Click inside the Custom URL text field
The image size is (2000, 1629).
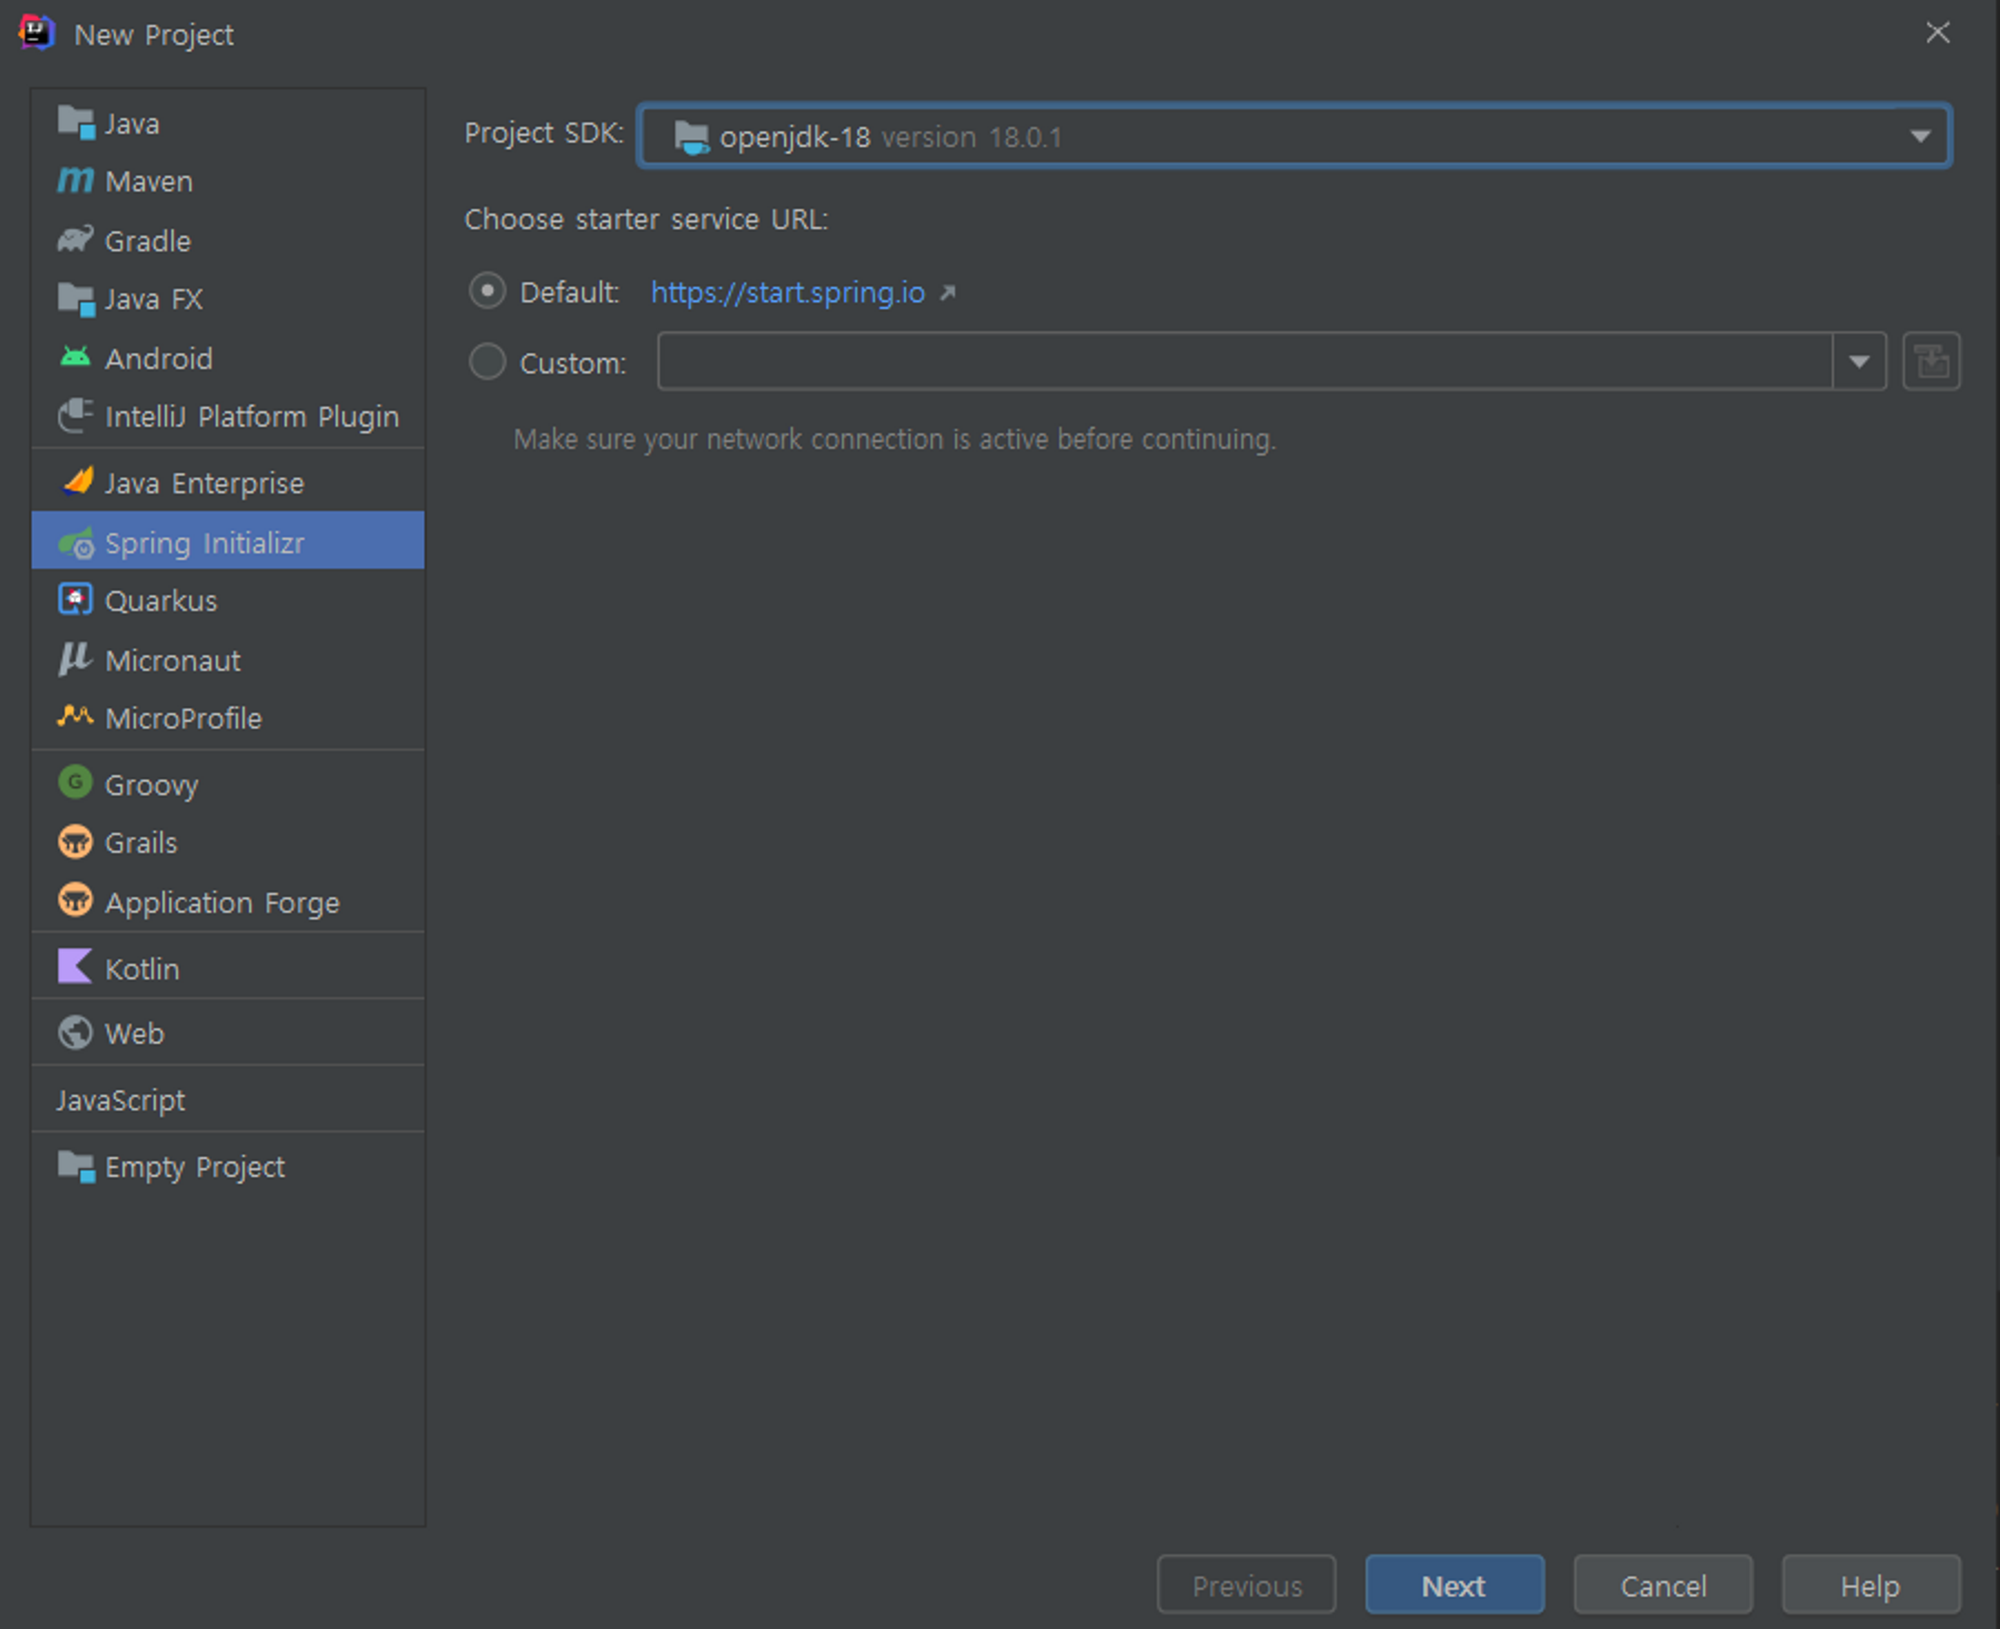coord(1243,362)
